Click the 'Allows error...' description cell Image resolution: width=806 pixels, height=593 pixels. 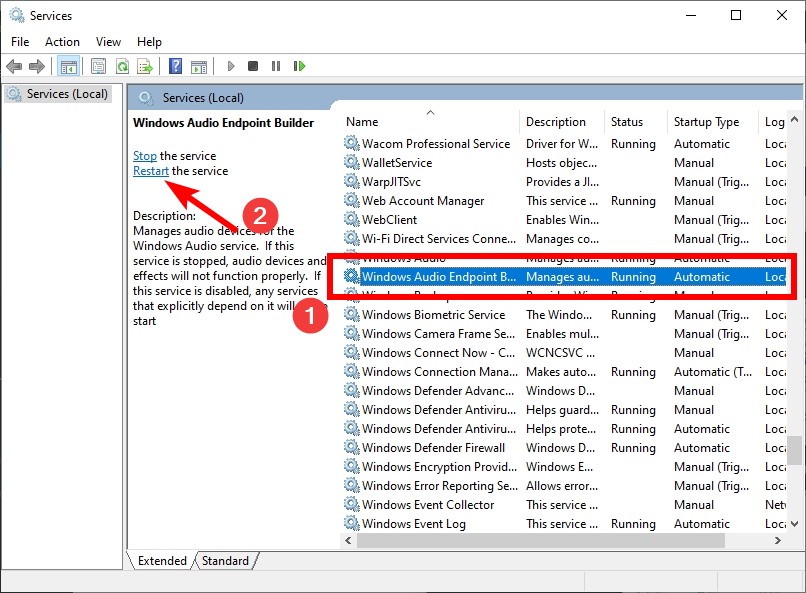point(562,486)
